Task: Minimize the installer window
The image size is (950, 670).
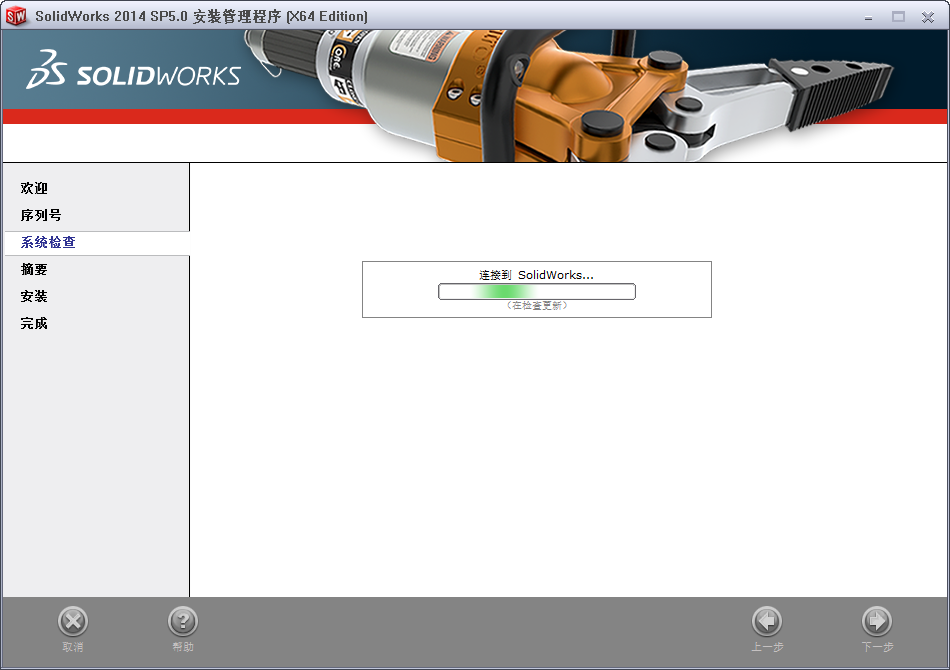Action: tap(868, 18)
